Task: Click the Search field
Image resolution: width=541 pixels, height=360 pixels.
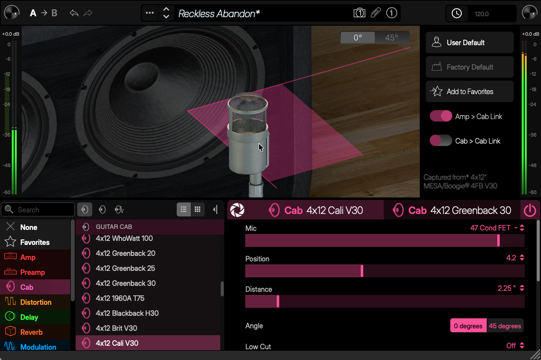Action: click(38, 210)
